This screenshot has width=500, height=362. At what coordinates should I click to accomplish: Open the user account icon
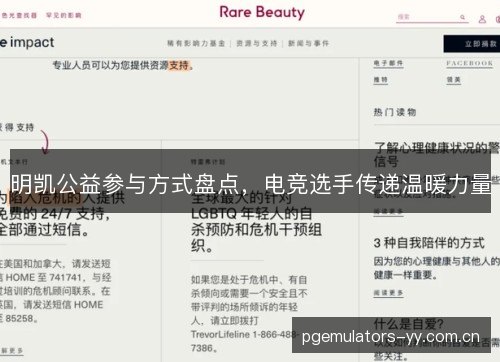click(482, 19)
